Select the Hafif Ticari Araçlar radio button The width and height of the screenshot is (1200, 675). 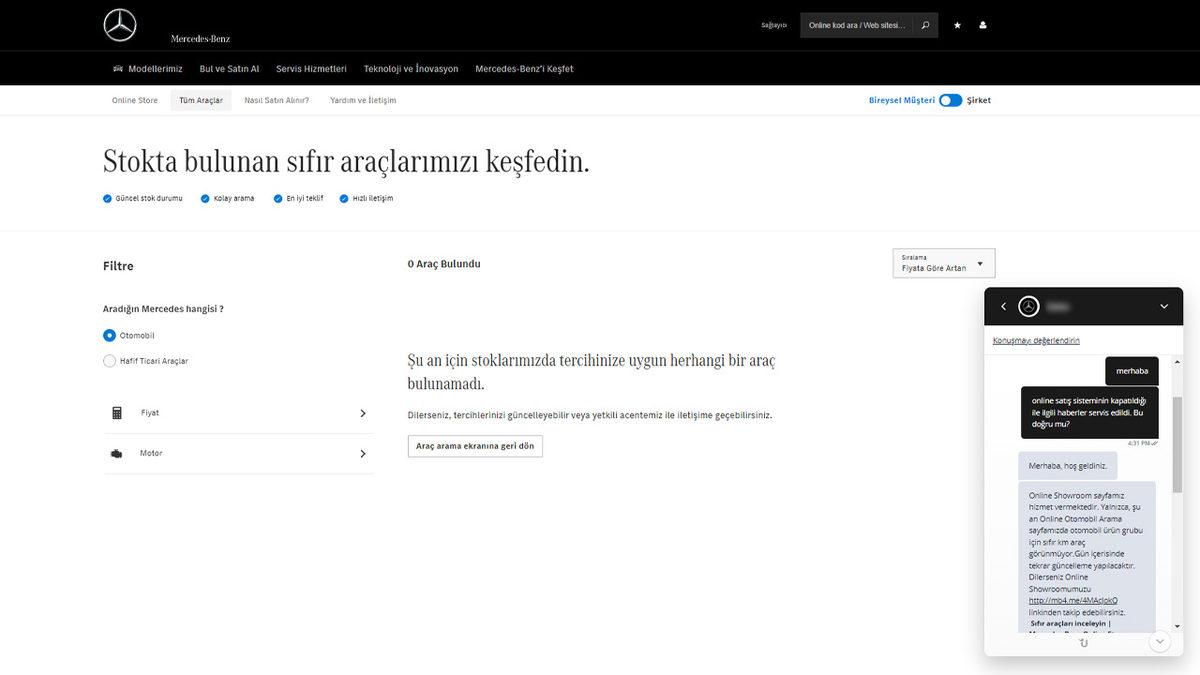tap(109, 361)
